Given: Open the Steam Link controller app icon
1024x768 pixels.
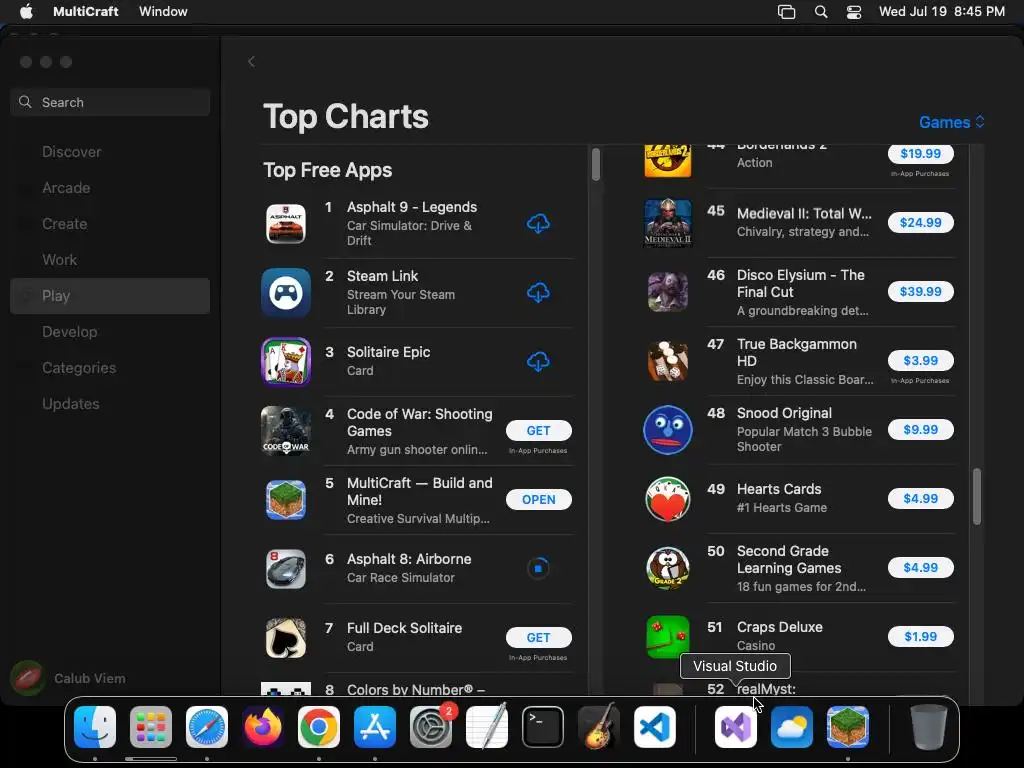Looking at the screenshot, I should click(x=286, y=293).
